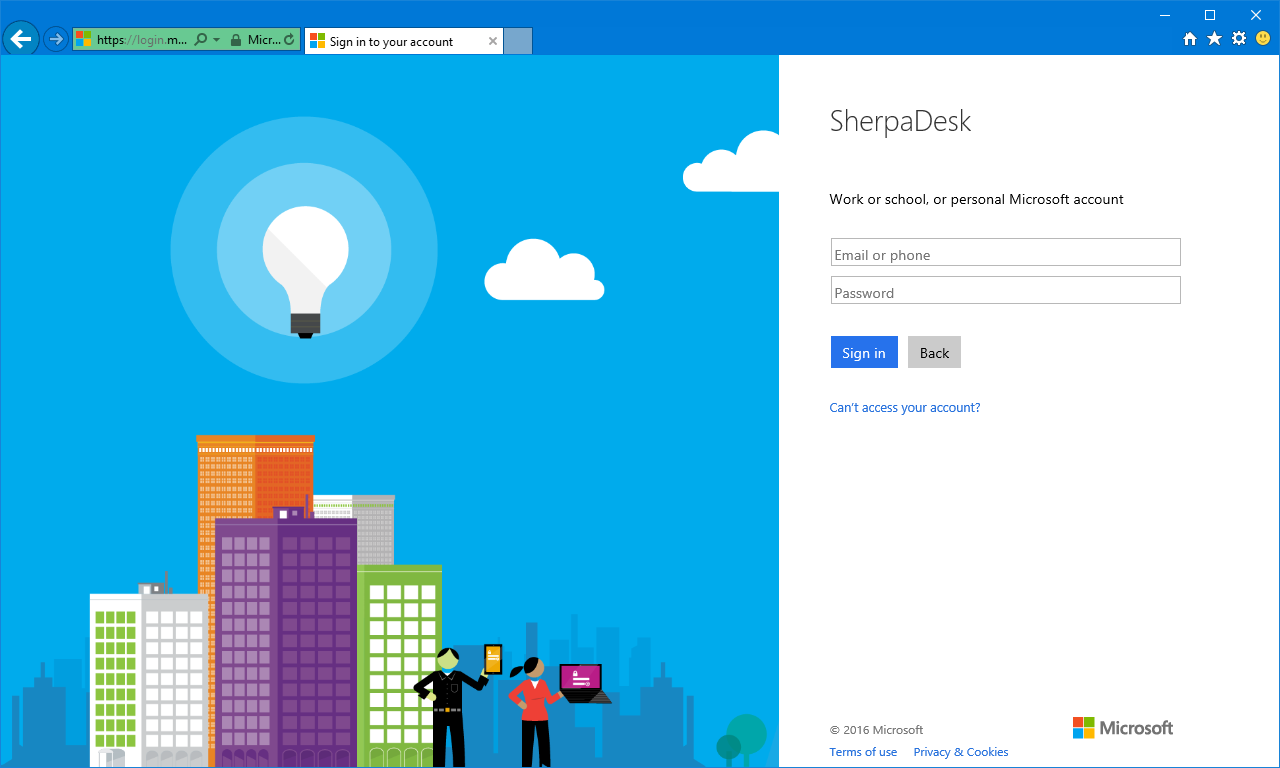Close the 'Sign in to your account' tab
This screenshot has height=768, width=1280.
[x=492, y=41]
